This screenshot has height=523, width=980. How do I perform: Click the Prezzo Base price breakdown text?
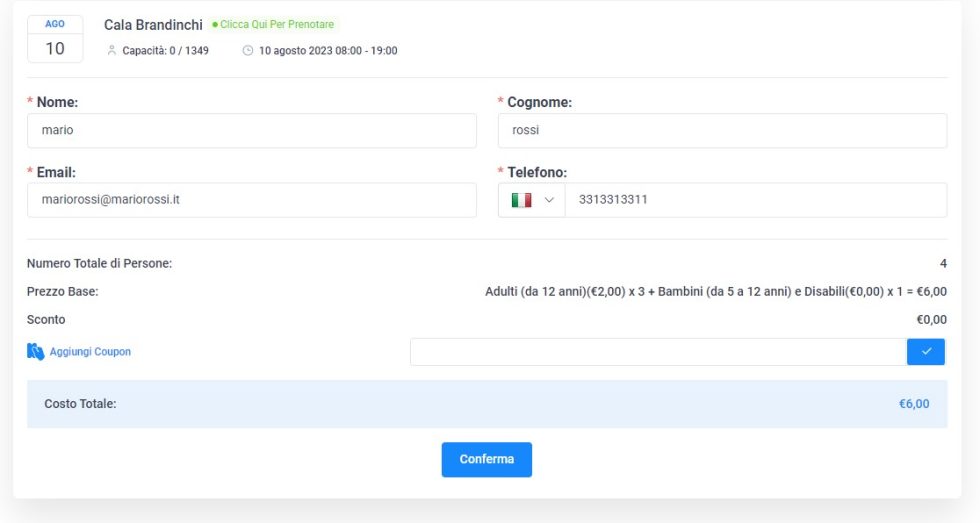click(715, 292)
